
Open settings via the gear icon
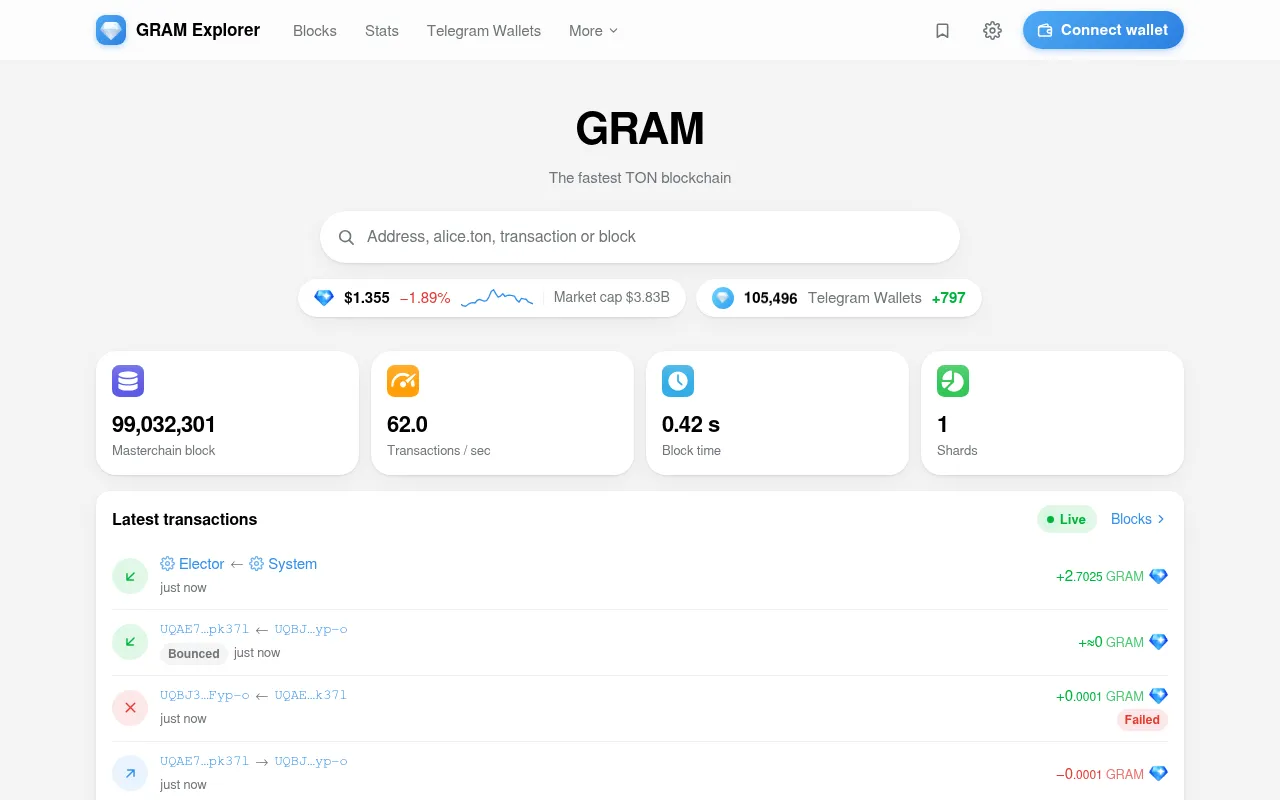992,31
